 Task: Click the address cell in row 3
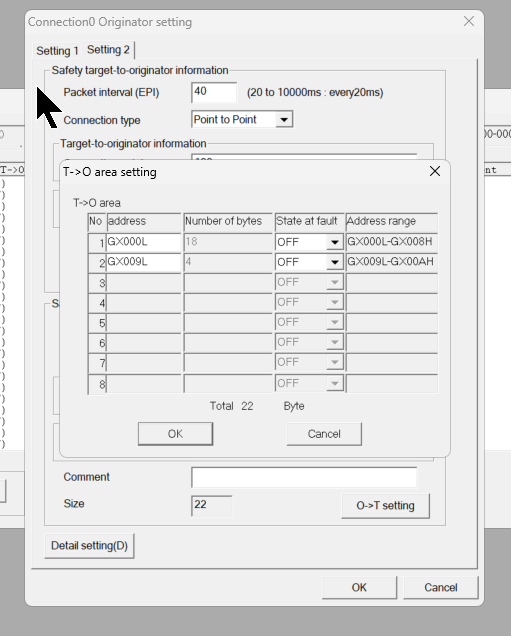144,282
